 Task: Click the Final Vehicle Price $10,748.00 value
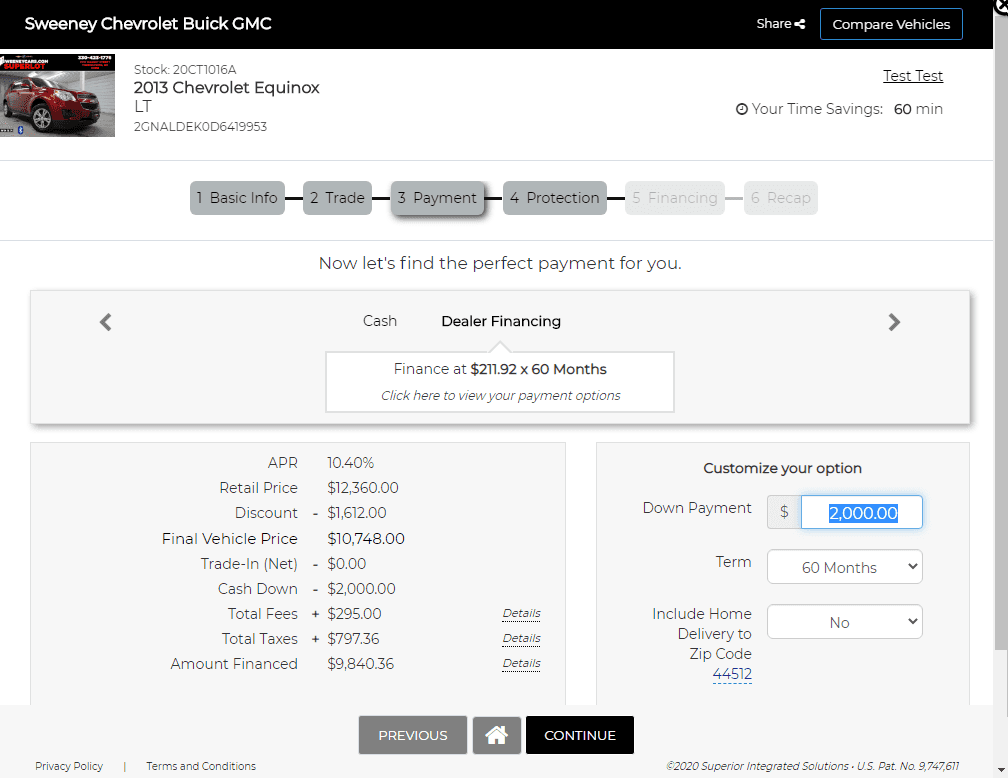click(x=366, y=539)
